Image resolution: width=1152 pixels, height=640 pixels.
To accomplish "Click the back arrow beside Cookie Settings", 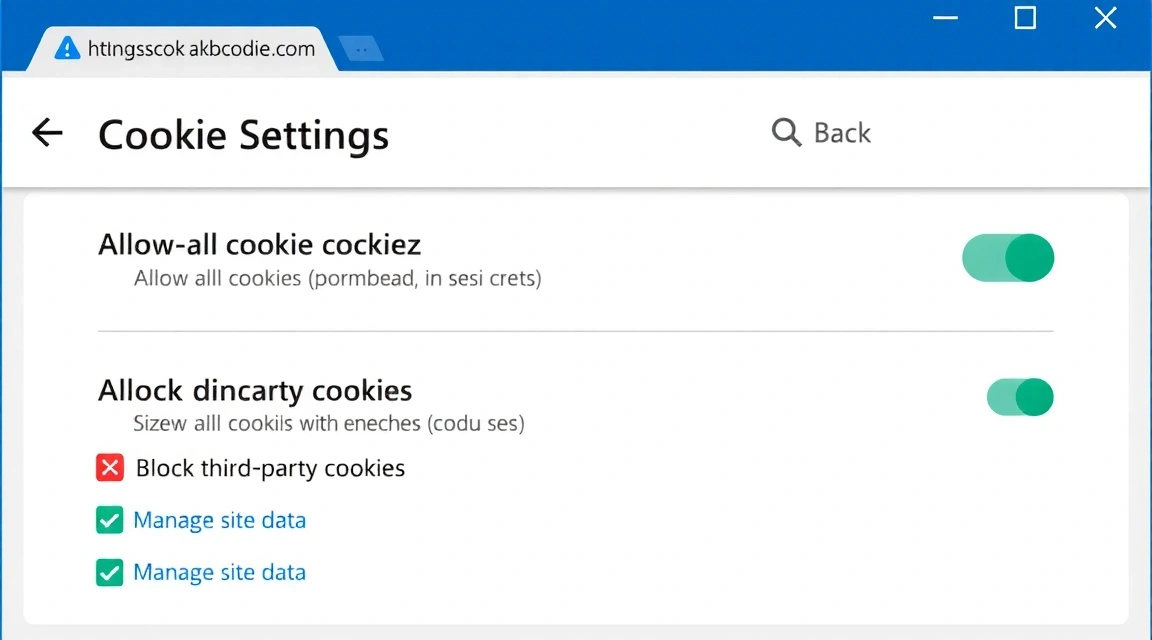I will point(47,133).
